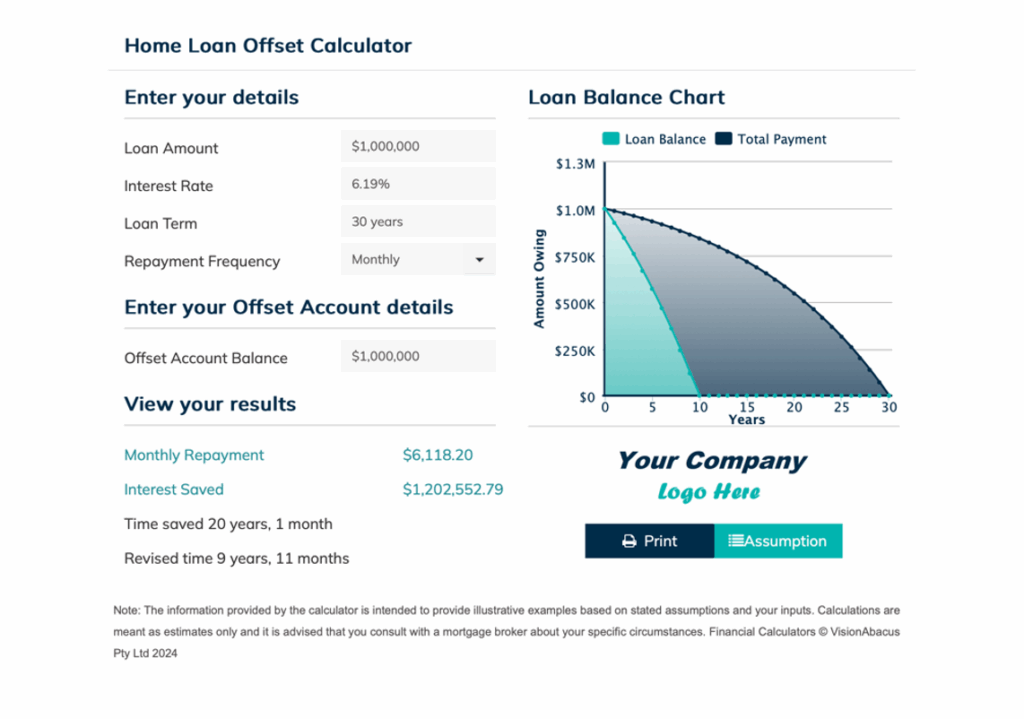1024x719 pixels.
Task: Click the list icon beside Assumption
Action: [736, 541]
